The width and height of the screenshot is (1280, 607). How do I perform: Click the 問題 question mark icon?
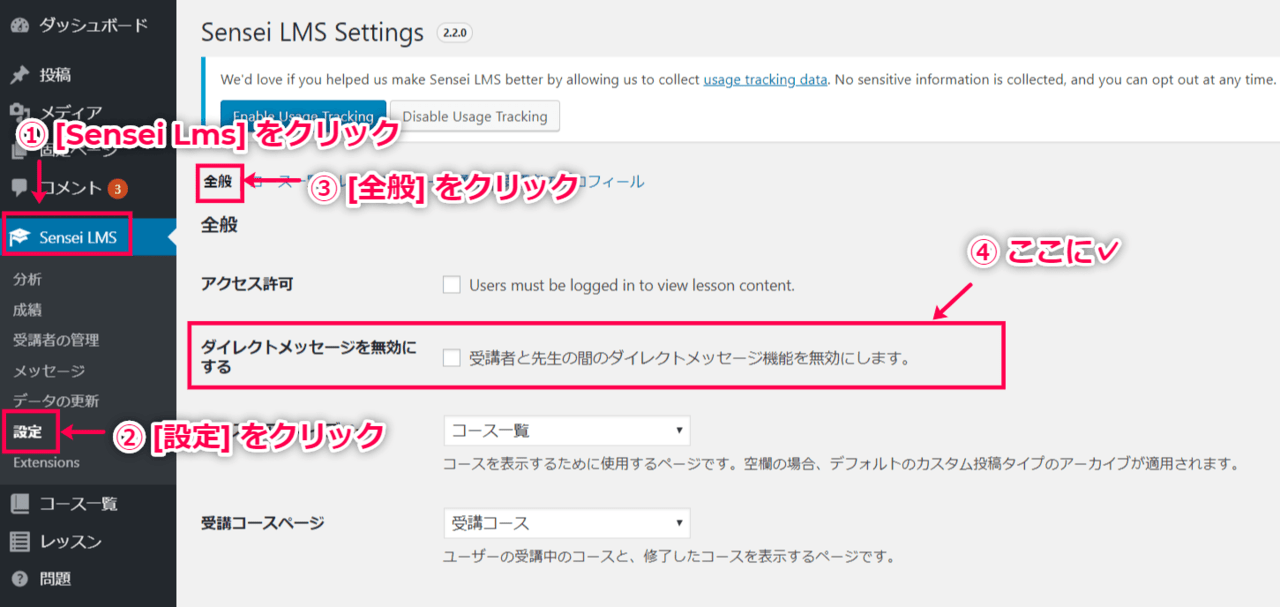pyautogui.click(x=19, y=579)
